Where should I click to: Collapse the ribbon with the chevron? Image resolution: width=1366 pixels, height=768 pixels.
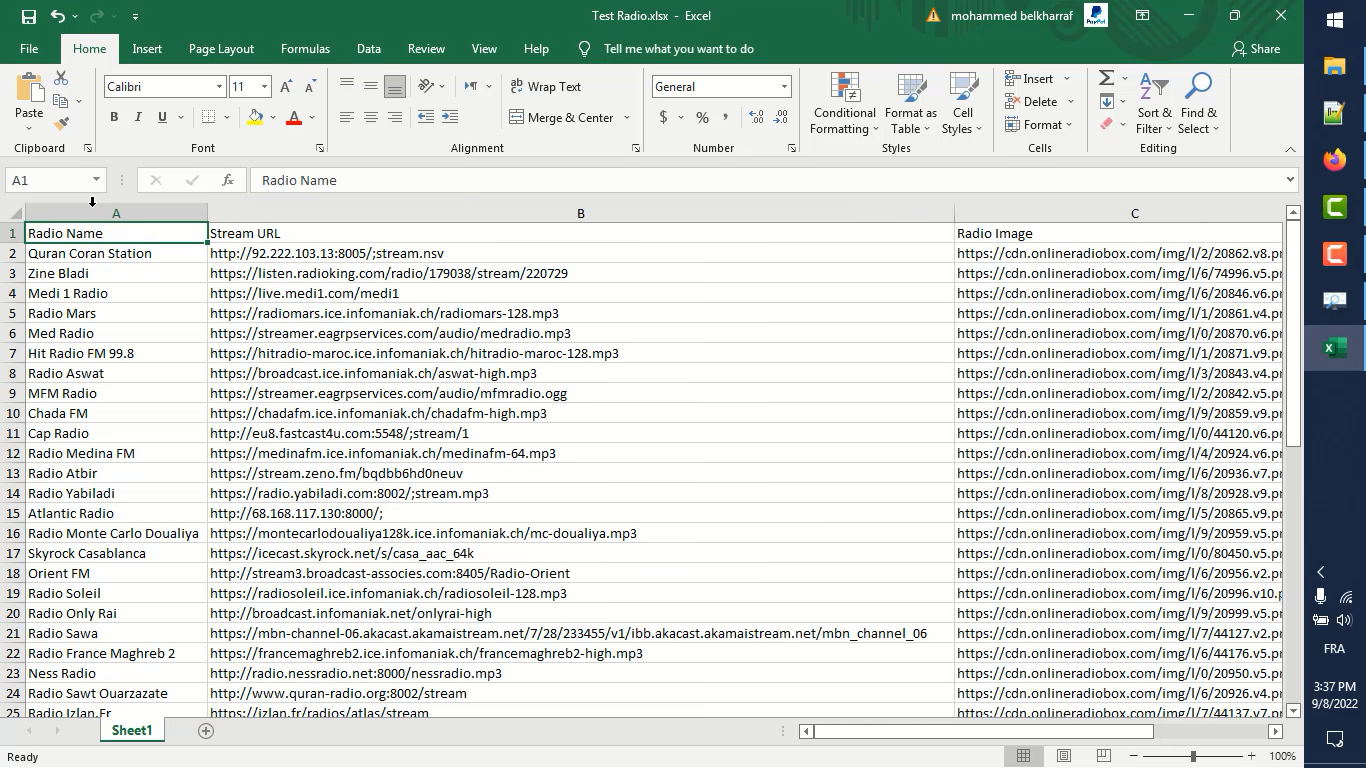pyautogui.click(x=1290, y=149)
